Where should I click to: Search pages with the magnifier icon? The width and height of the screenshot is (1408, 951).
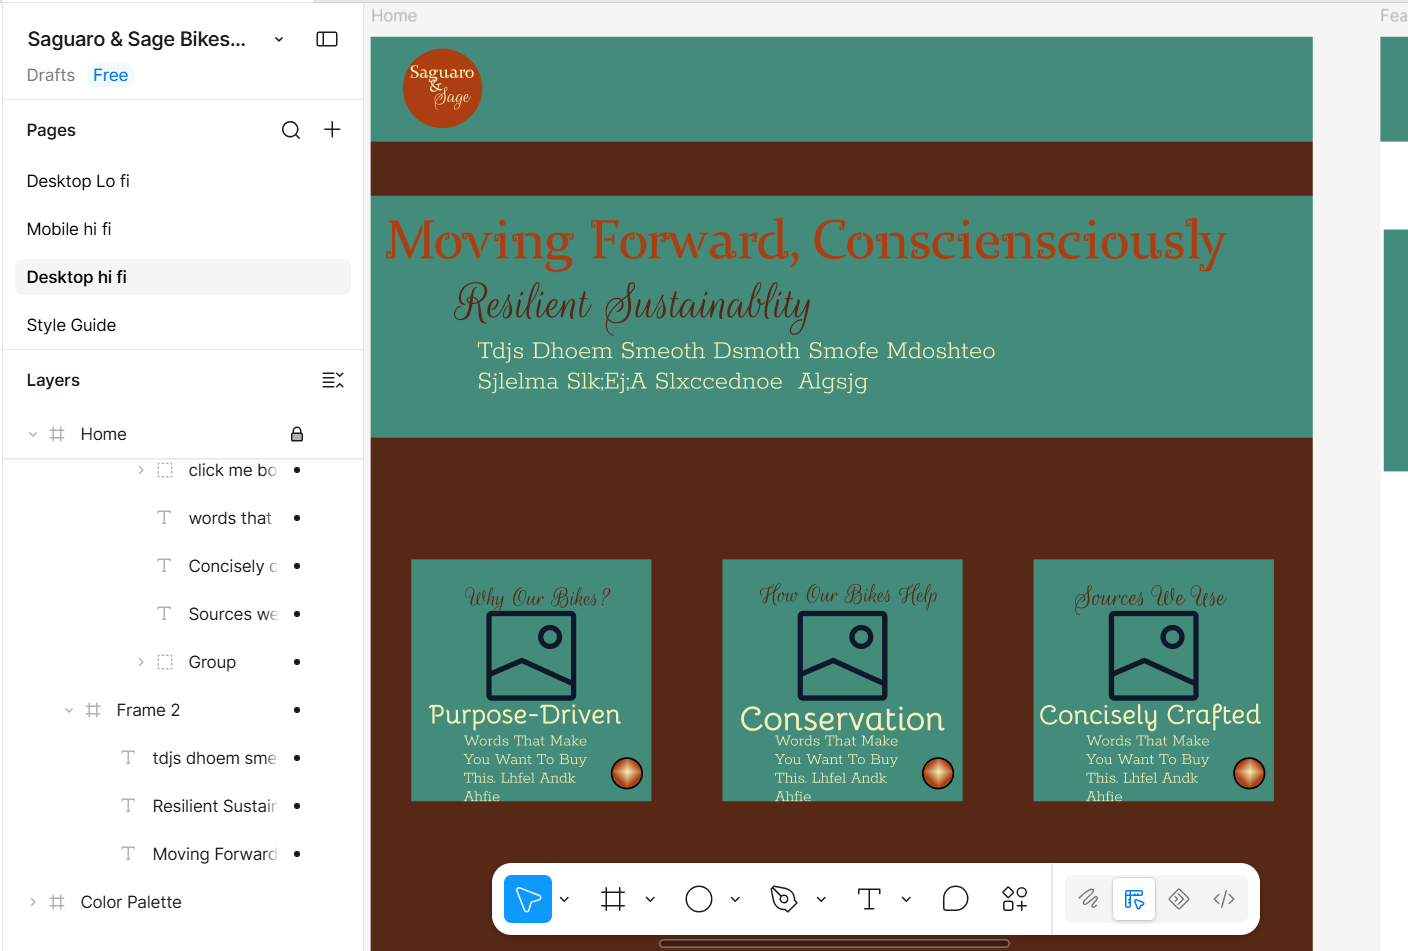click(x=291, y=130)
